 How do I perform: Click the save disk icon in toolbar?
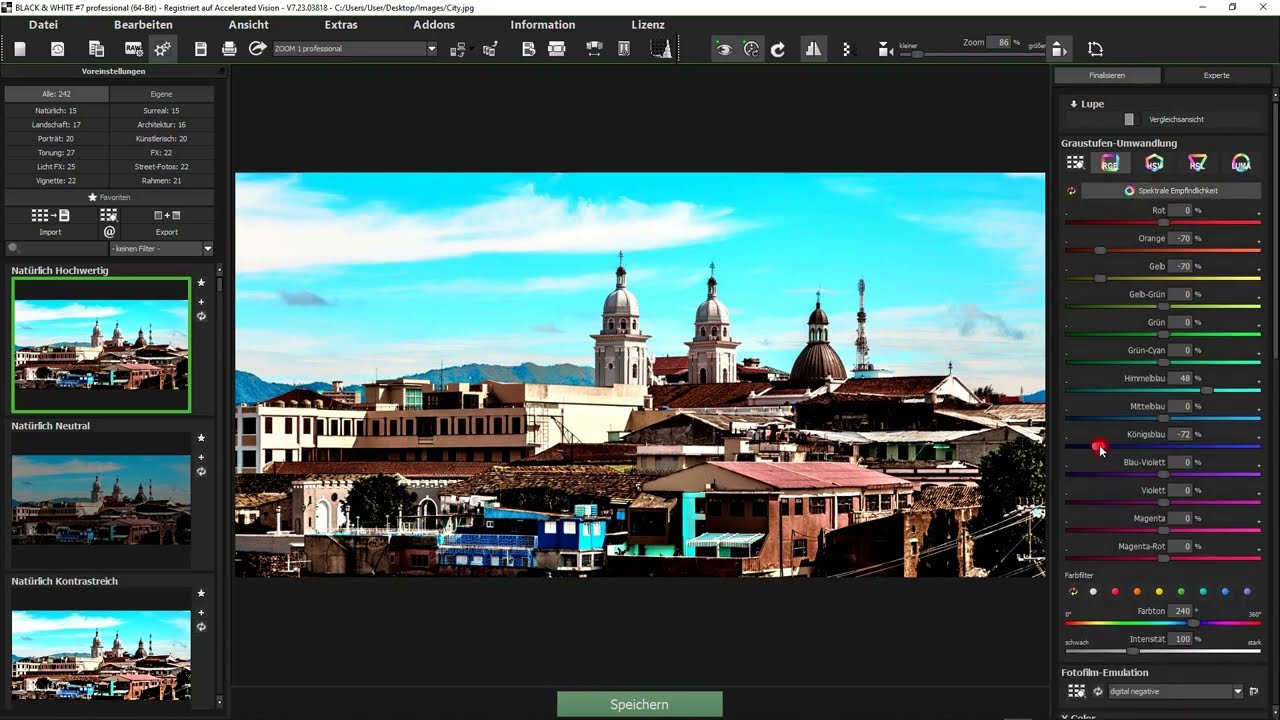[201, 49]
